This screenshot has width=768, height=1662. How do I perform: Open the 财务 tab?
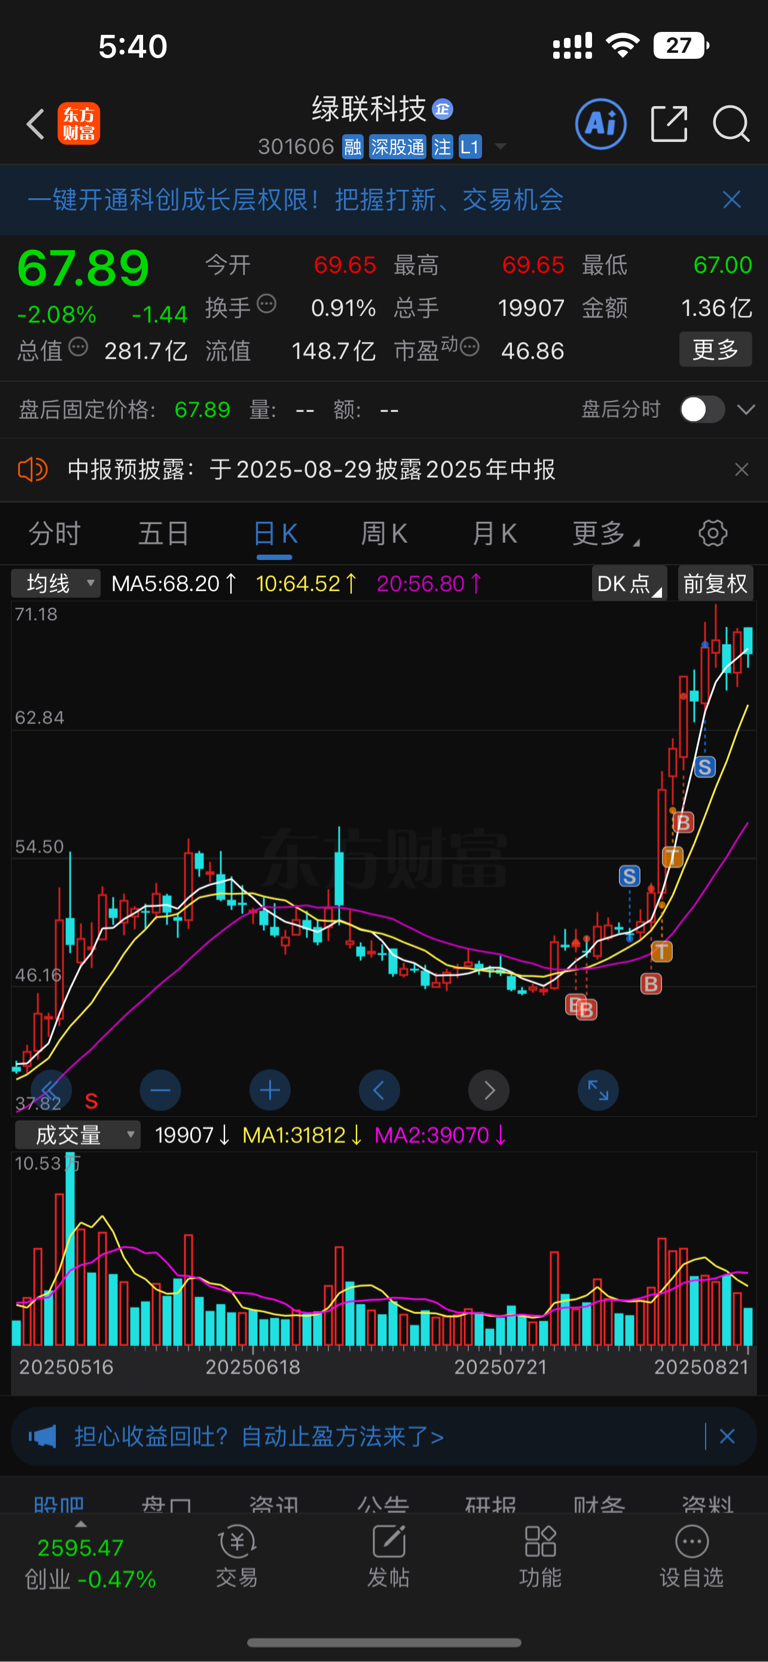[x=599, y=1503]
